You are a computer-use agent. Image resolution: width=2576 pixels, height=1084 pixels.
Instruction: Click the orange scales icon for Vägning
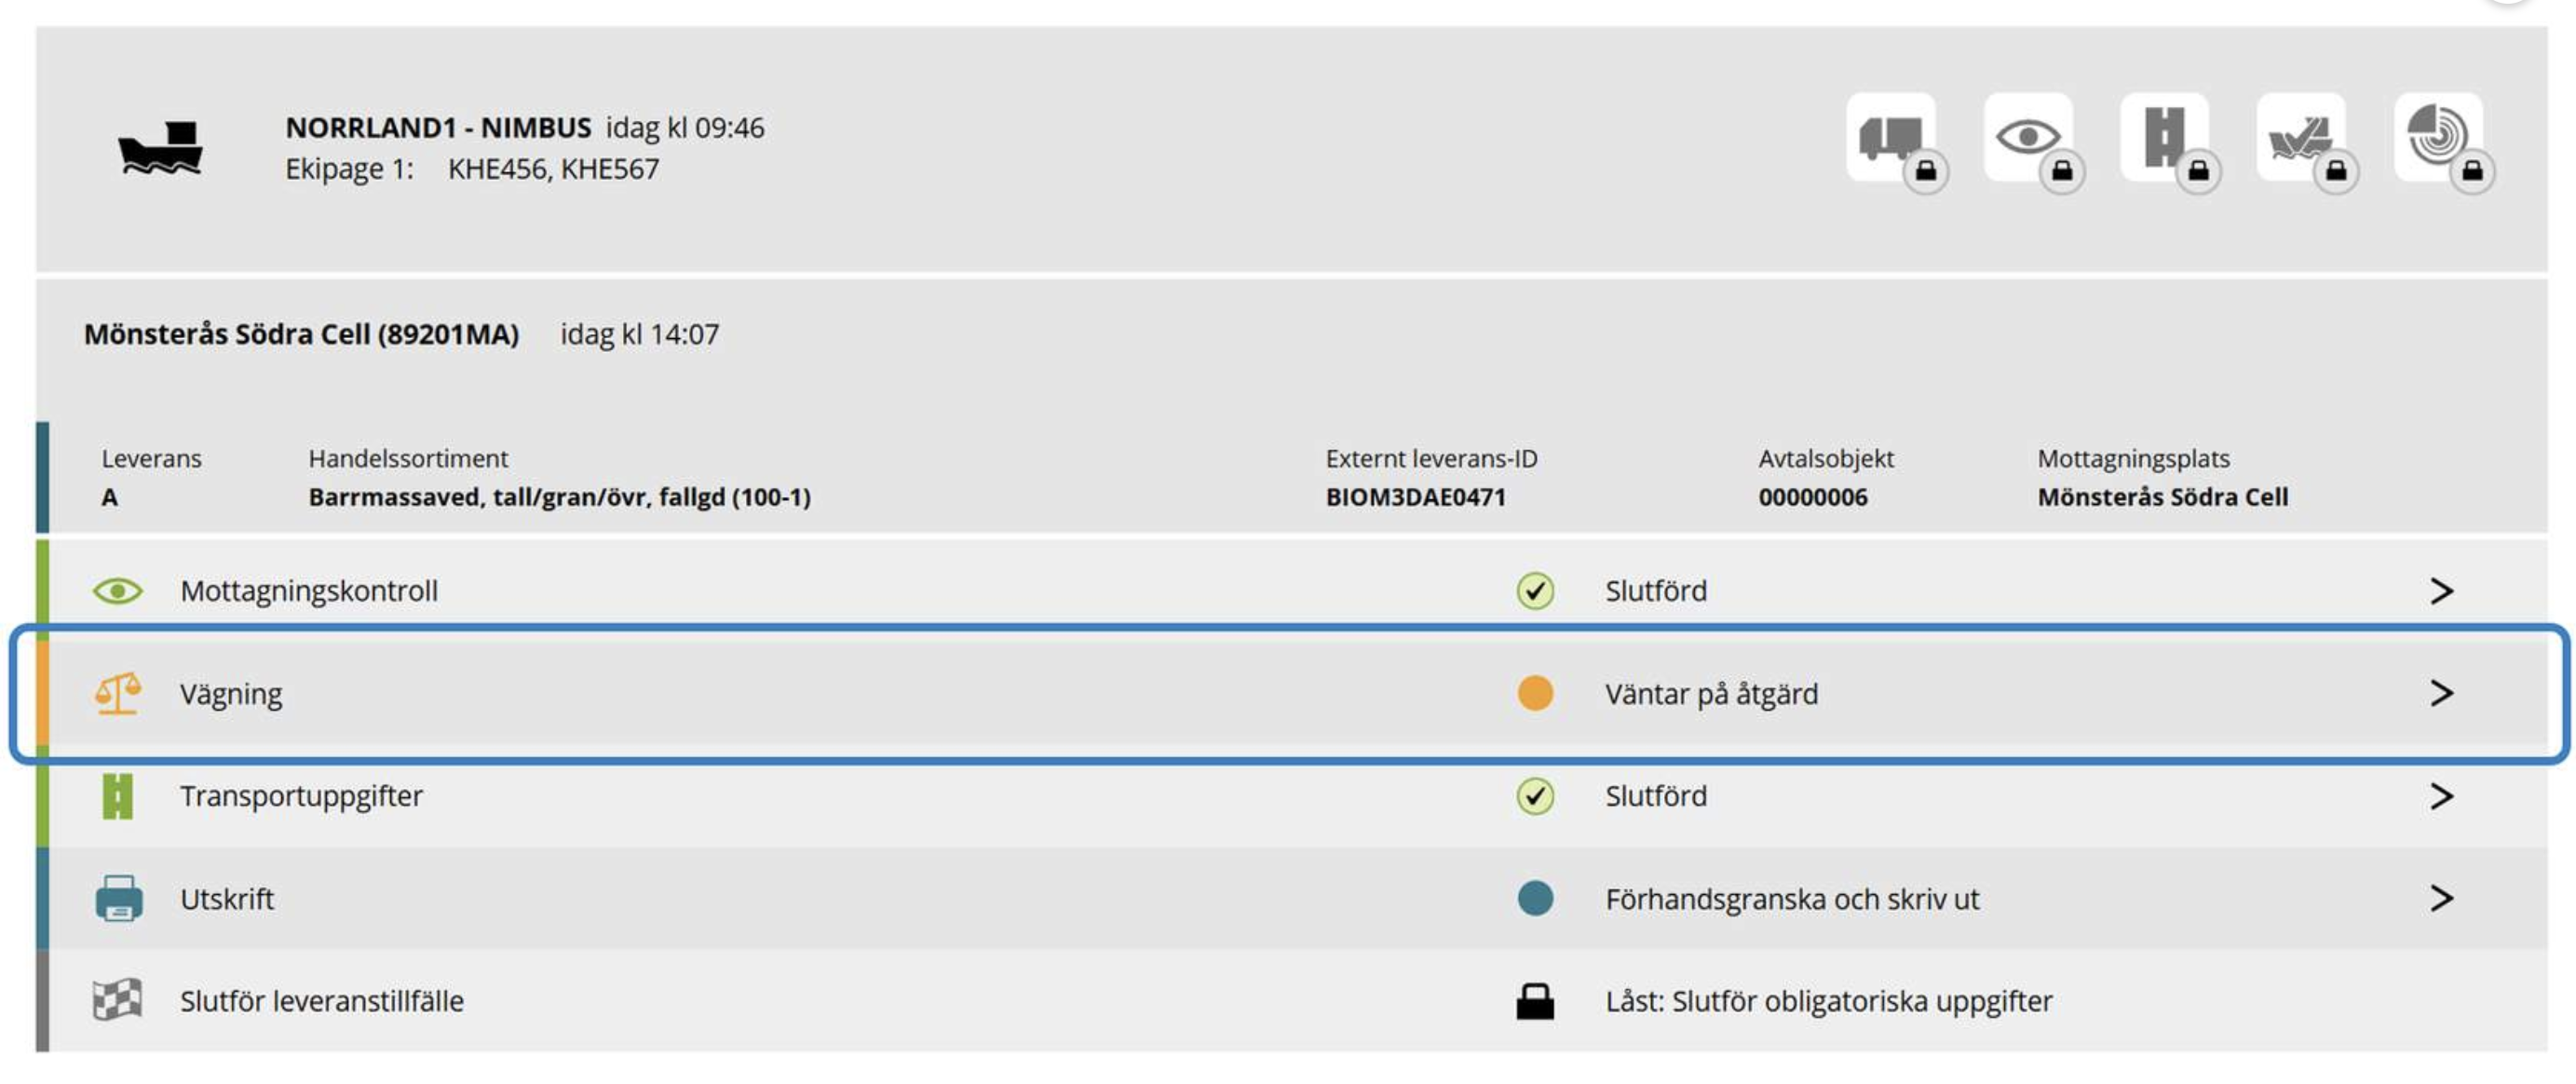pyautogui.click(x=118, y=693)
